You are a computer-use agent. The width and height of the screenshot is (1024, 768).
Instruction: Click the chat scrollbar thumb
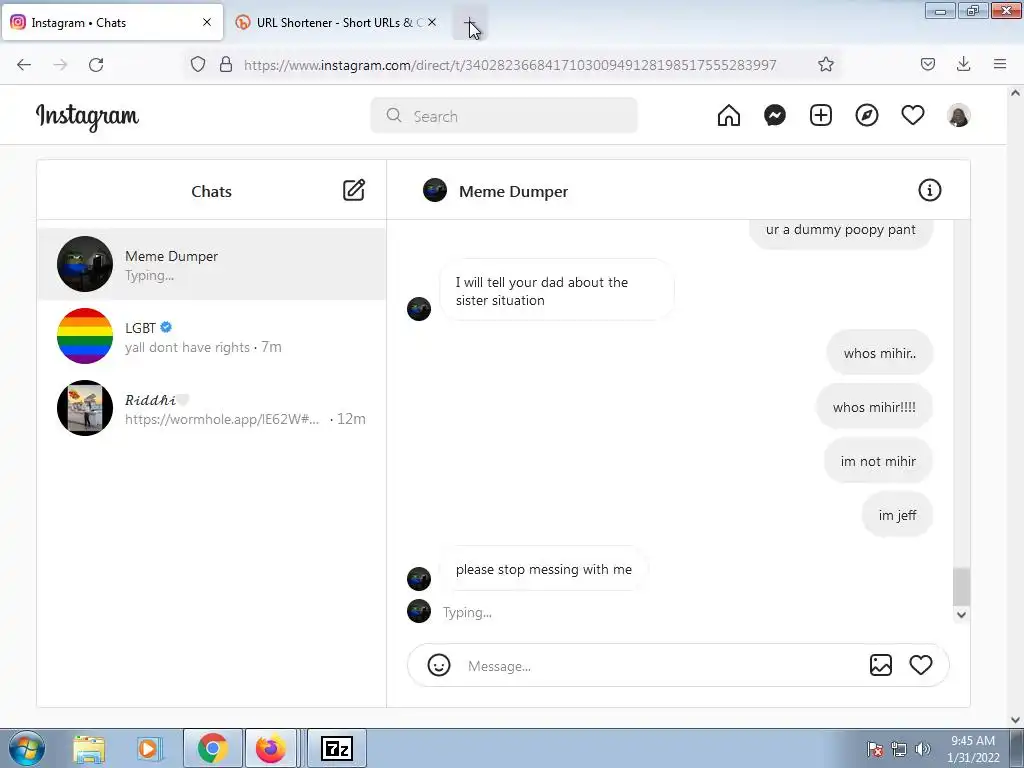coord(961,586)
